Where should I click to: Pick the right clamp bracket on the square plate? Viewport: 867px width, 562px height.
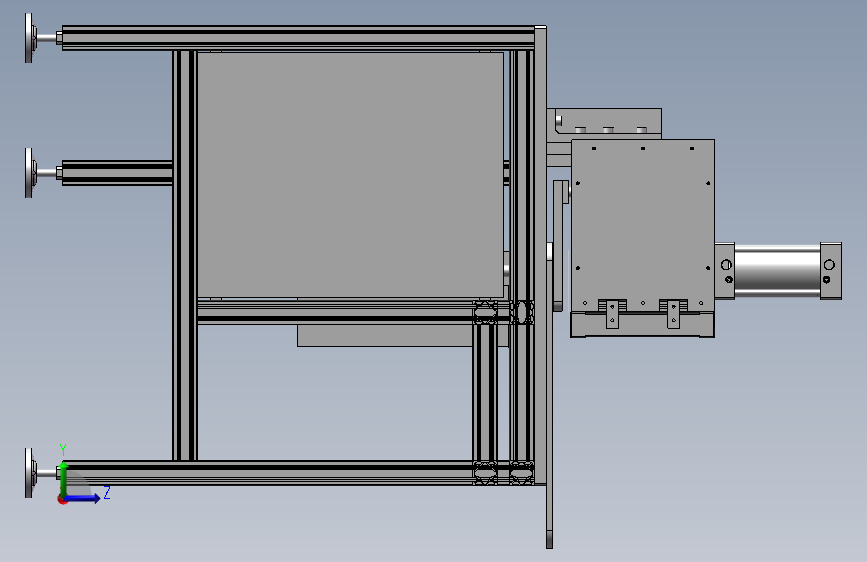pos(673,314)
